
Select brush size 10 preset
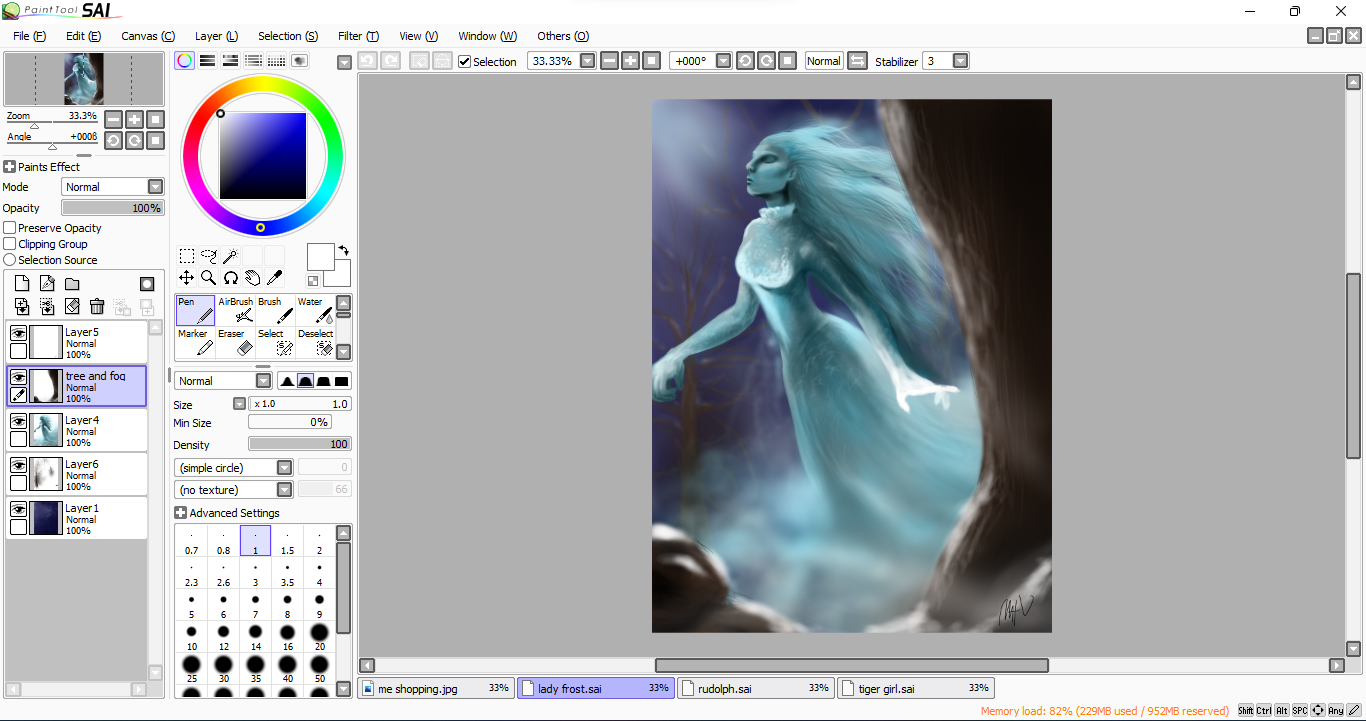192,637
